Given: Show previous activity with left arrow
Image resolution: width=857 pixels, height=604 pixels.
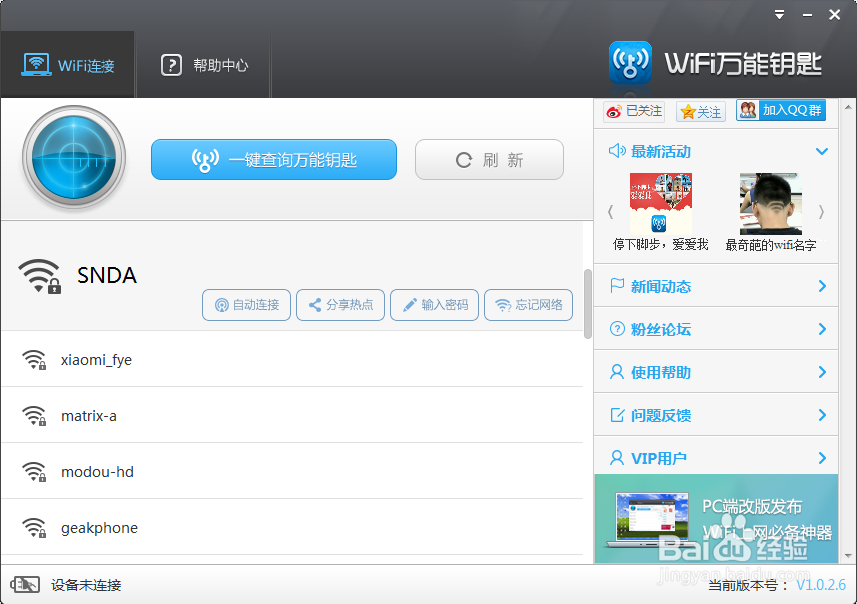Looking at the screenshot, I should tap(611, 212).
